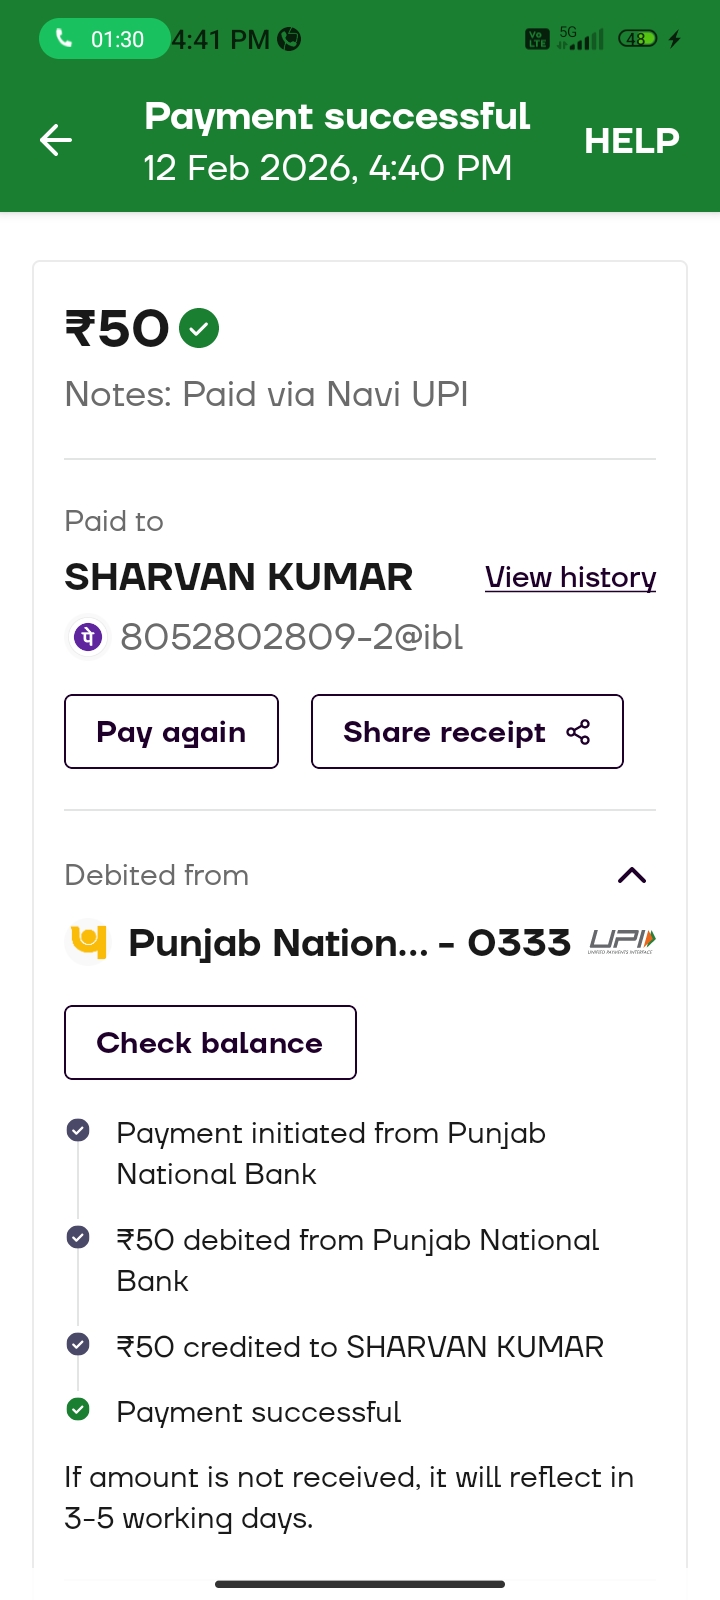The height and width of the screenshot is (1600, 720).
Task: Tap the UPI ID 8052802809-2@ibl
Action: (291, 637)
